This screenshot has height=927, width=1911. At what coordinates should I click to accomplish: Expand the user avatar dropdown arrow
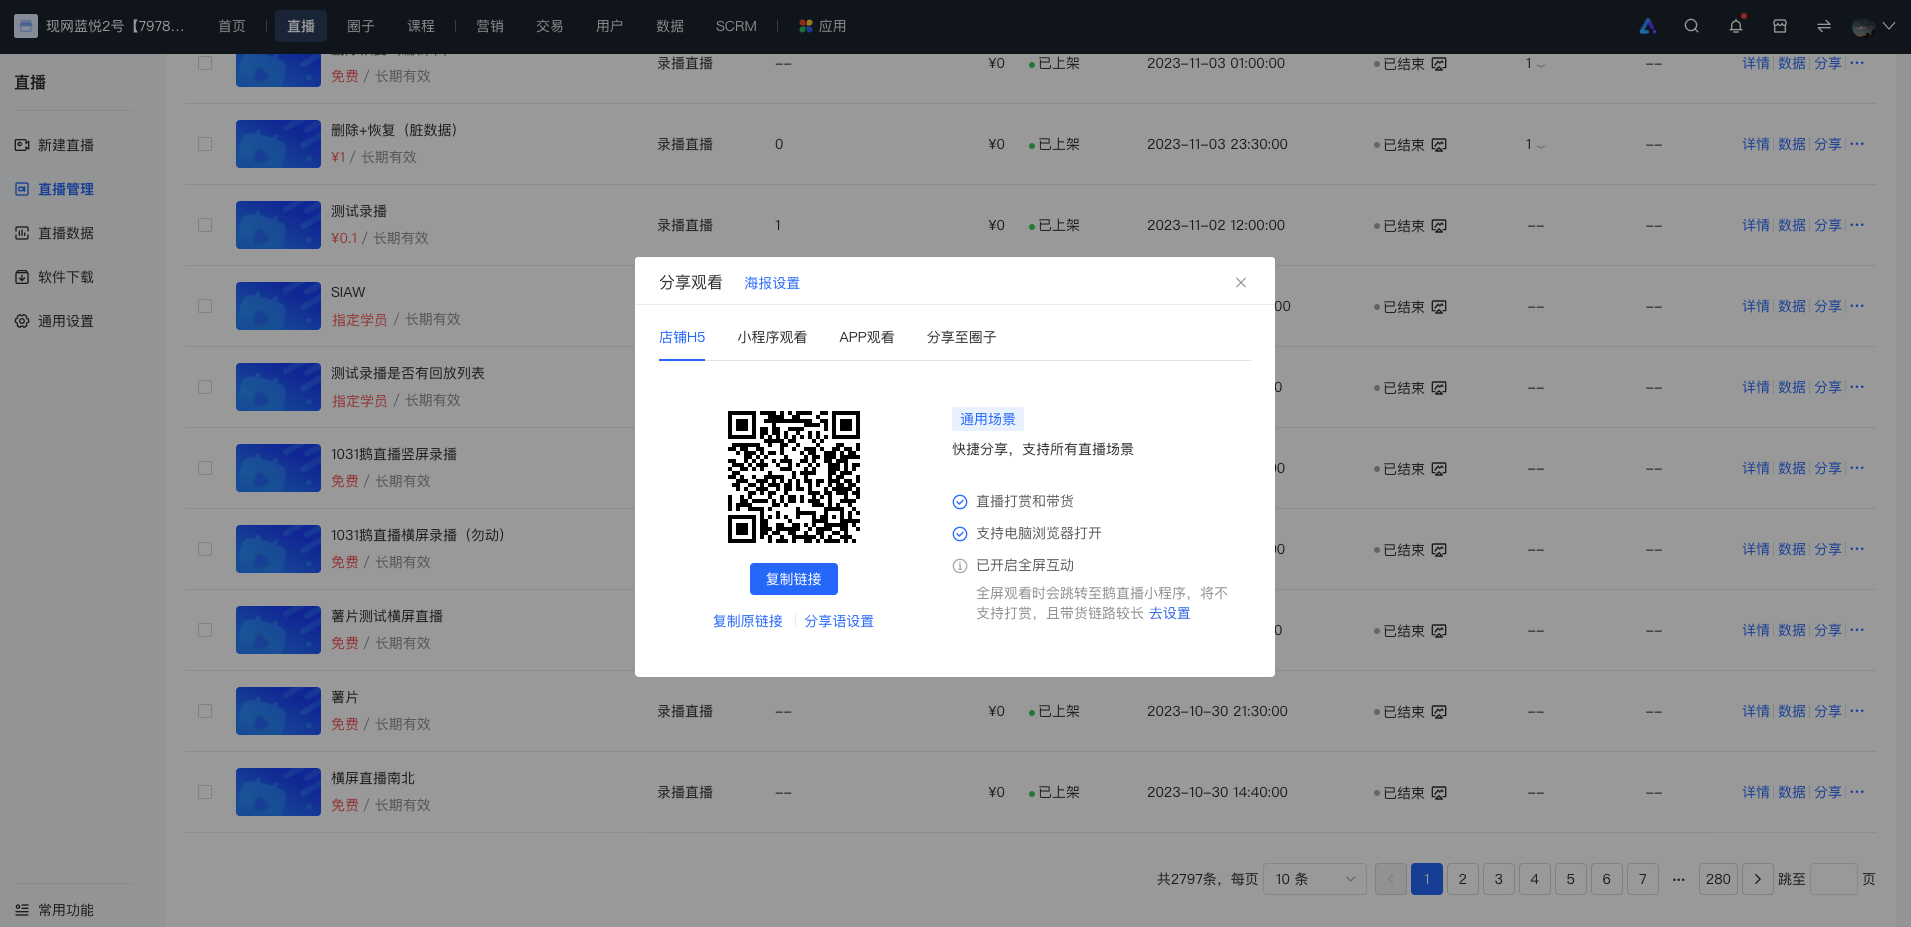tap(1889, 26)
